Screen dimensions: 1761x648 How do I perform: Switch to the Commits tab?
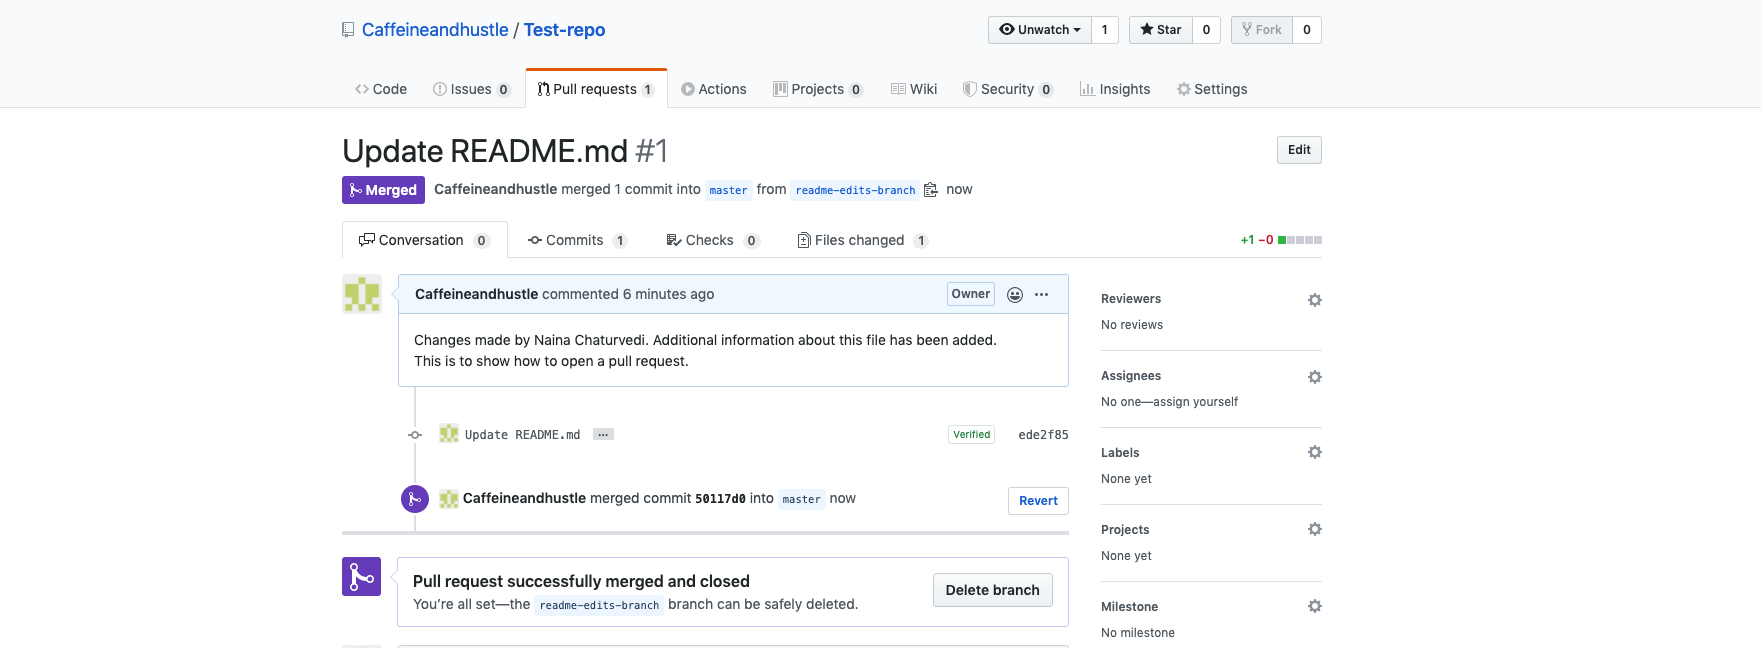click(x=577, y=240)
